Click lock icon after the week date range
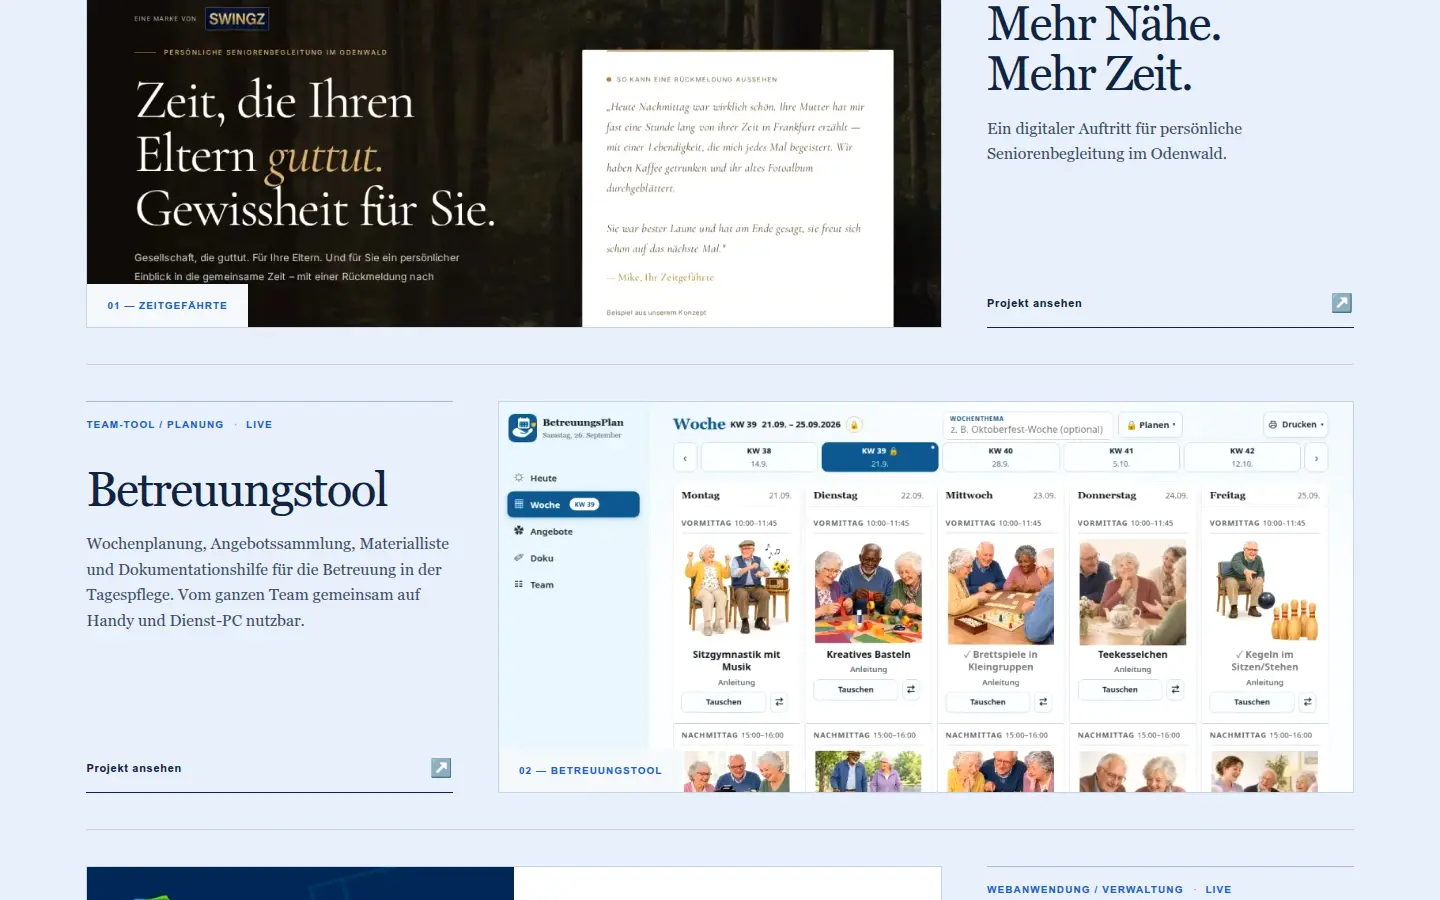The height and width of the screenshot is (900, 1440). [854, 425]
